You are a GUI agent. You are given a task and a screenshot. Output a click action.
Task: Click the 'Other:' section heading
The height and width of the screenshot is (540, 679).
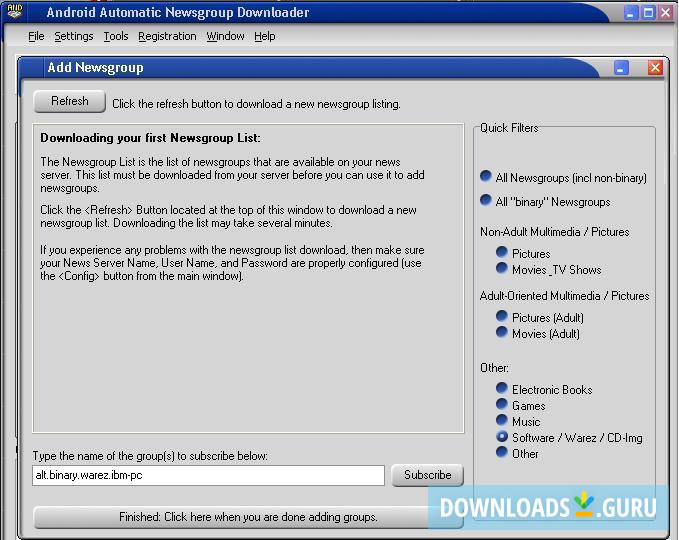pos(494,368)
